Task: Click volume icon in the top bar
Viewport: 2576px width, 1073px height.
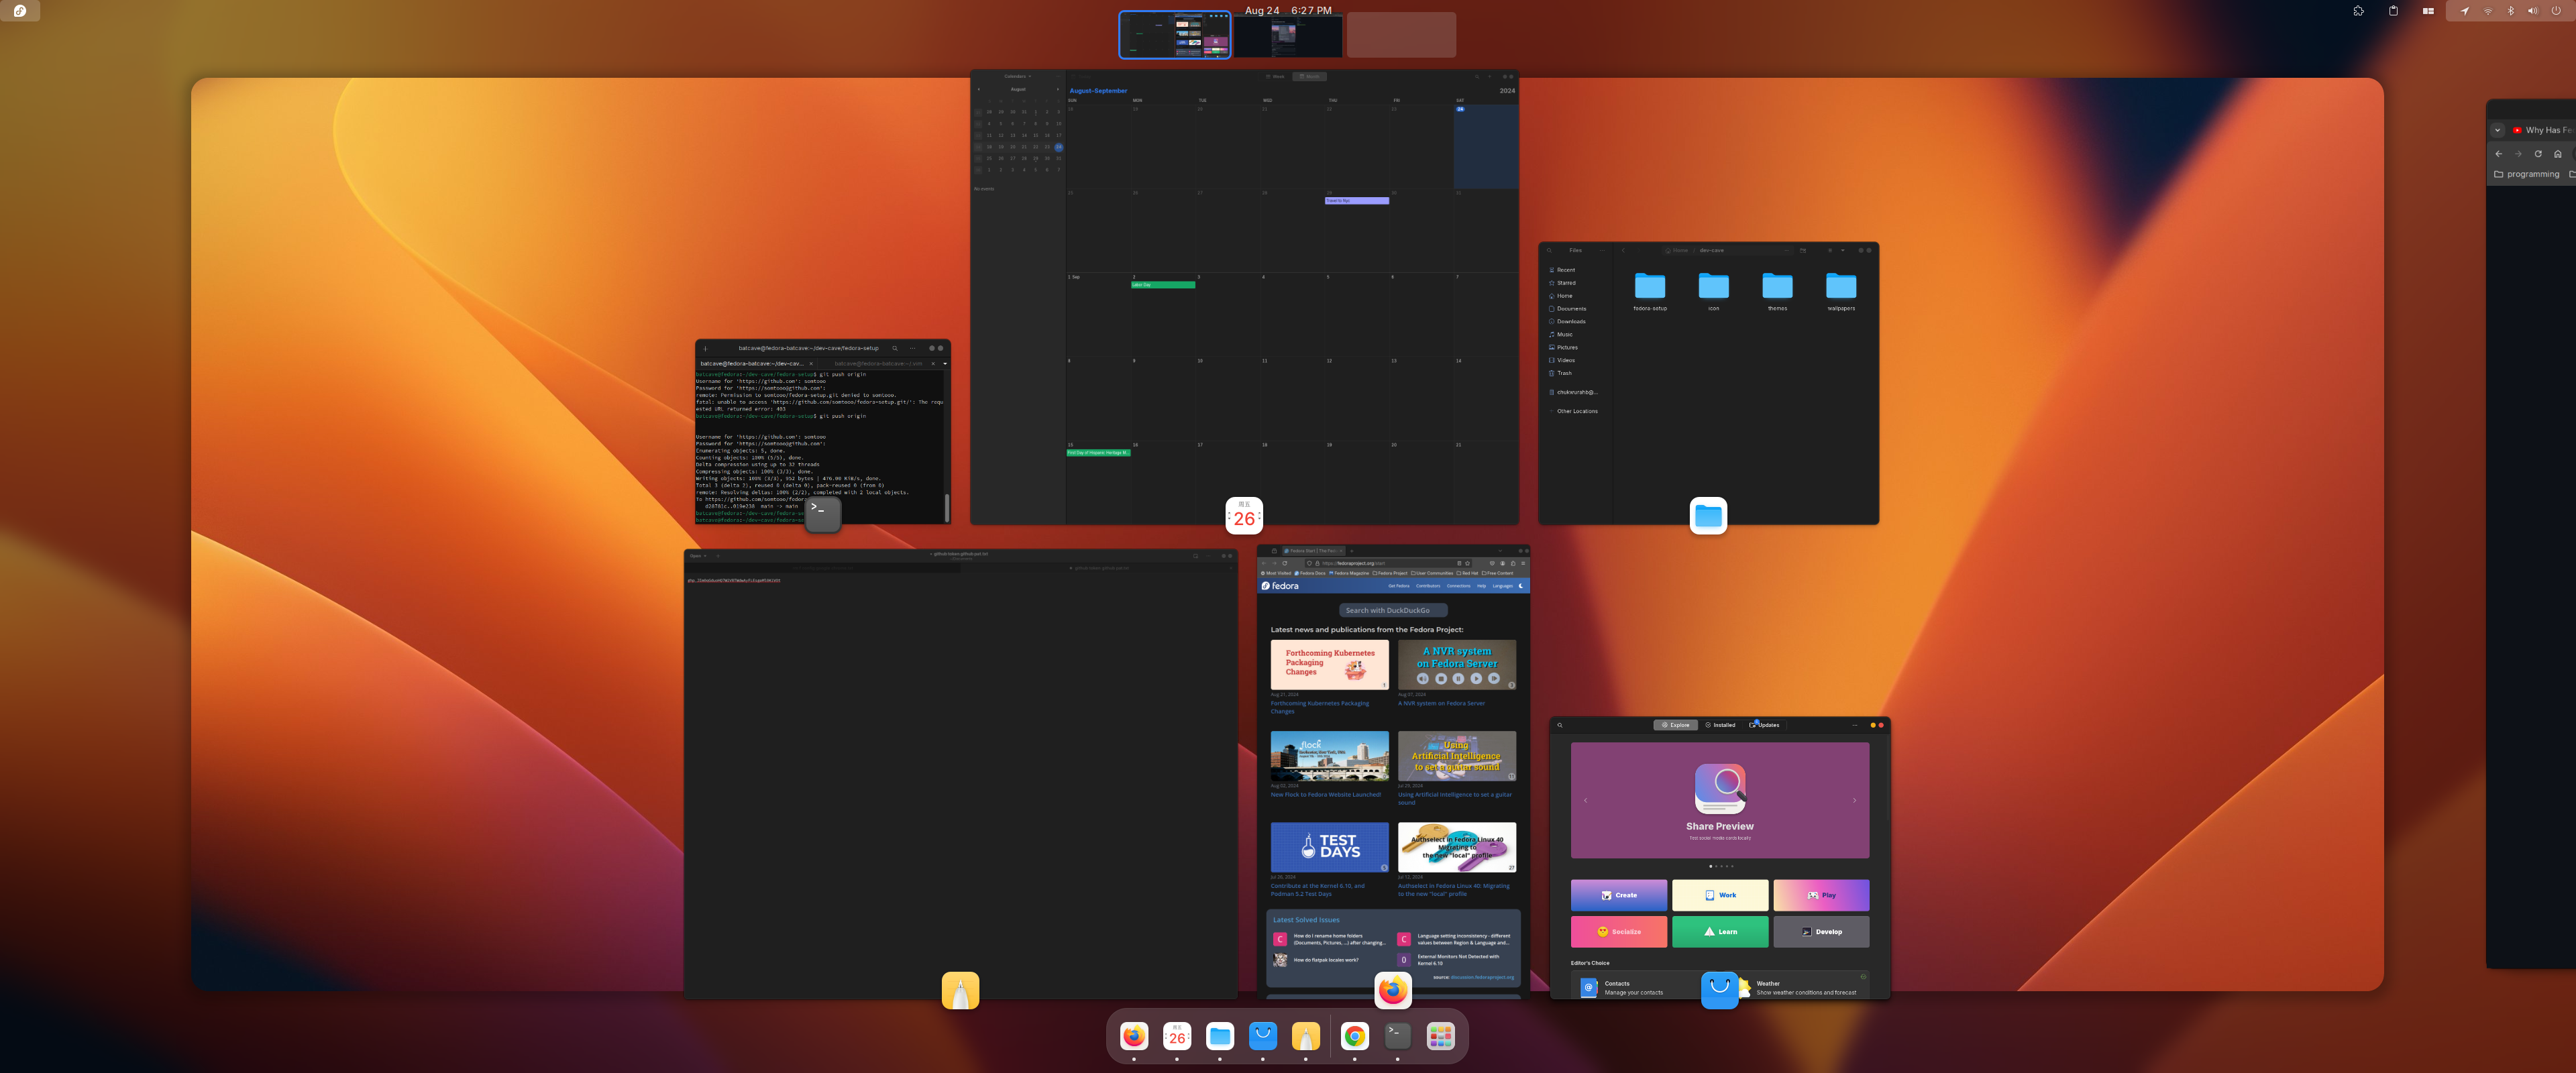Action: coord(2533,10)
